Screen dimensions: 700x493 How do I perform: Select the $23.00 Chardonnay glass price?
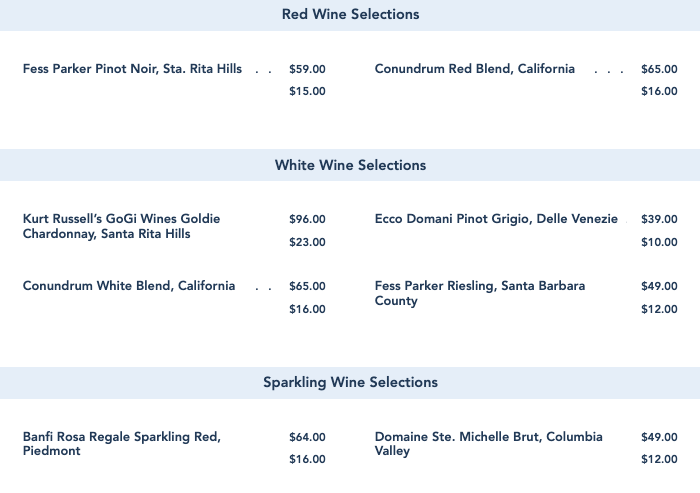click(307, 242)
